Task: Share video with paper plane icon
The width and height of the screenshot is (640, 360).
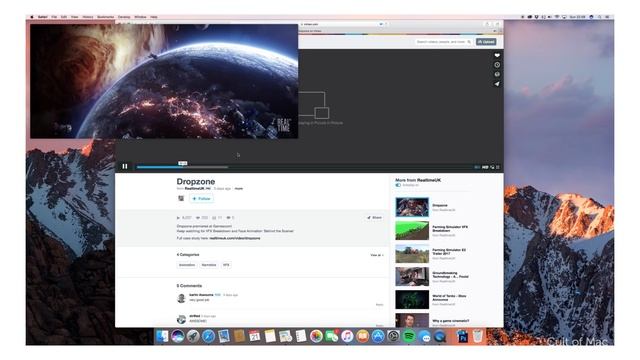Action: (x=497, y=84)
